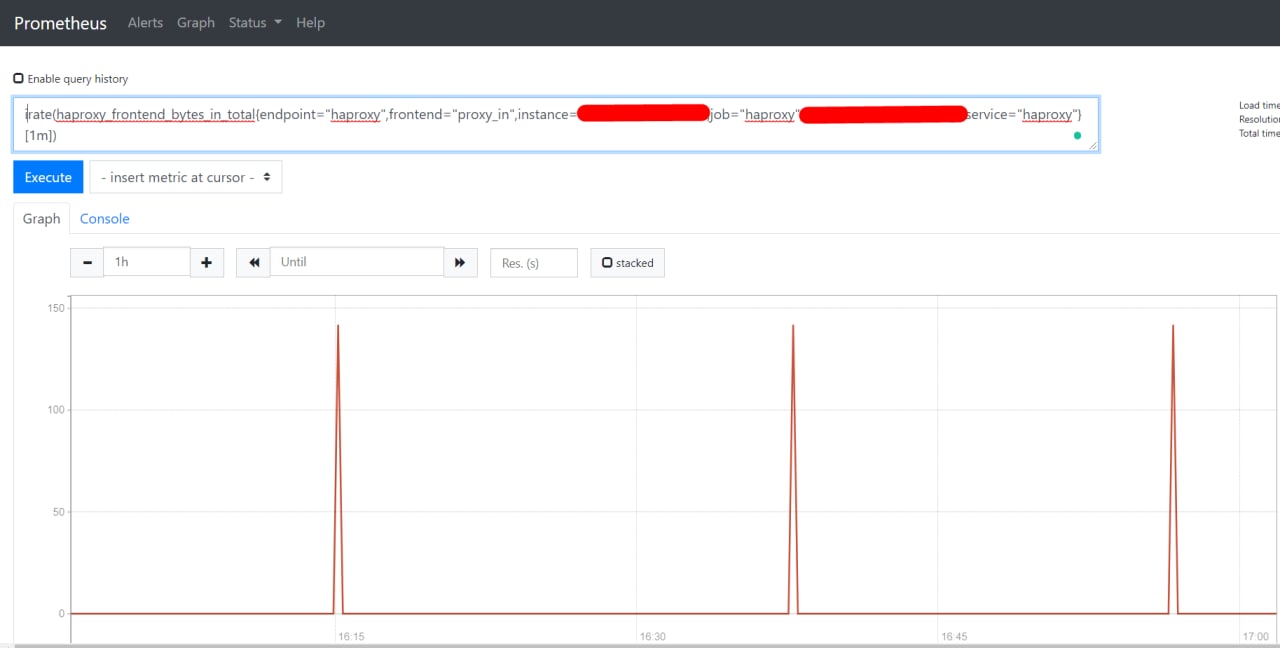Enable query history checkbox
The width and height of the screenshot is (1280, 648).
point(18,78)
